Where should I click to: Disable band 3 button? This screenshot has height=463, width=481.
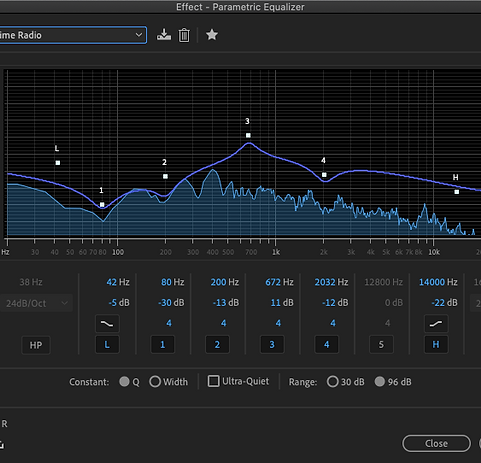[x=272, y=345]
